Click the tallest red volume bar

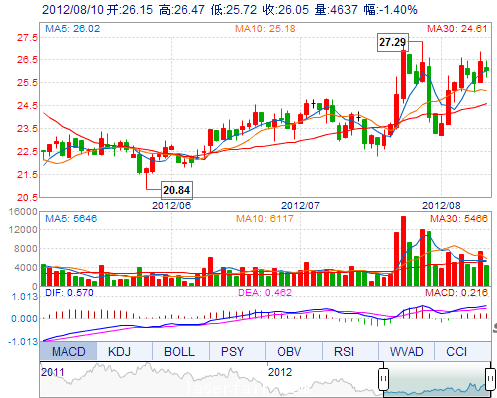click(x=403, y=251)
